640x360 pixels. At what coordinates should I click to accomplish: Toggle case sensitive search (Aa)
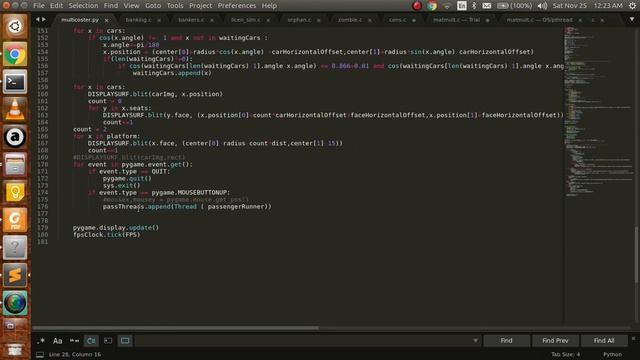(58, 340)
